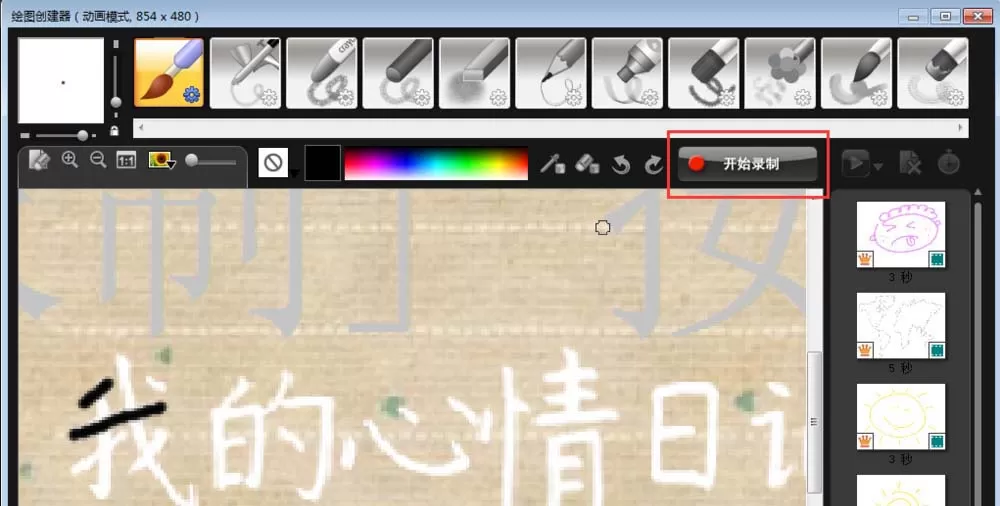
Task: Select the watercolor brush tool
Action: (x=857, y=72)
